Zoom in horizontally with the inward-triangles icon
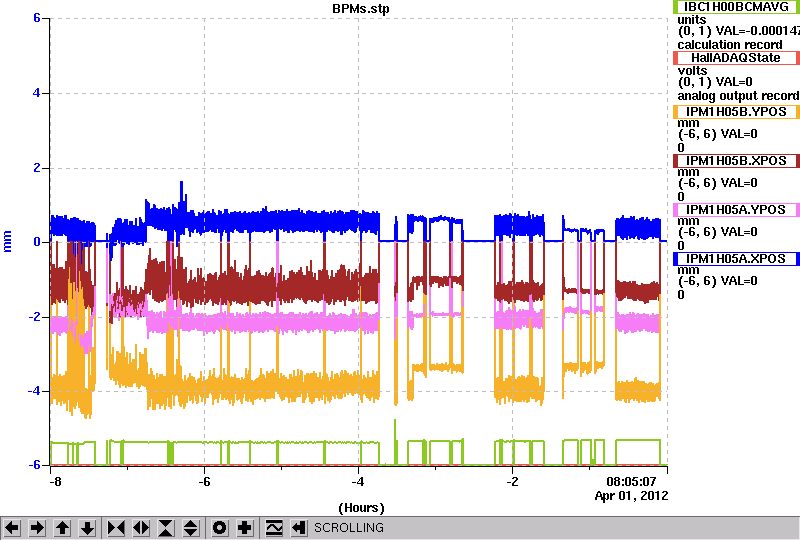Image resolution: width=800 pixels, height=540 pixels. point(116,528)
